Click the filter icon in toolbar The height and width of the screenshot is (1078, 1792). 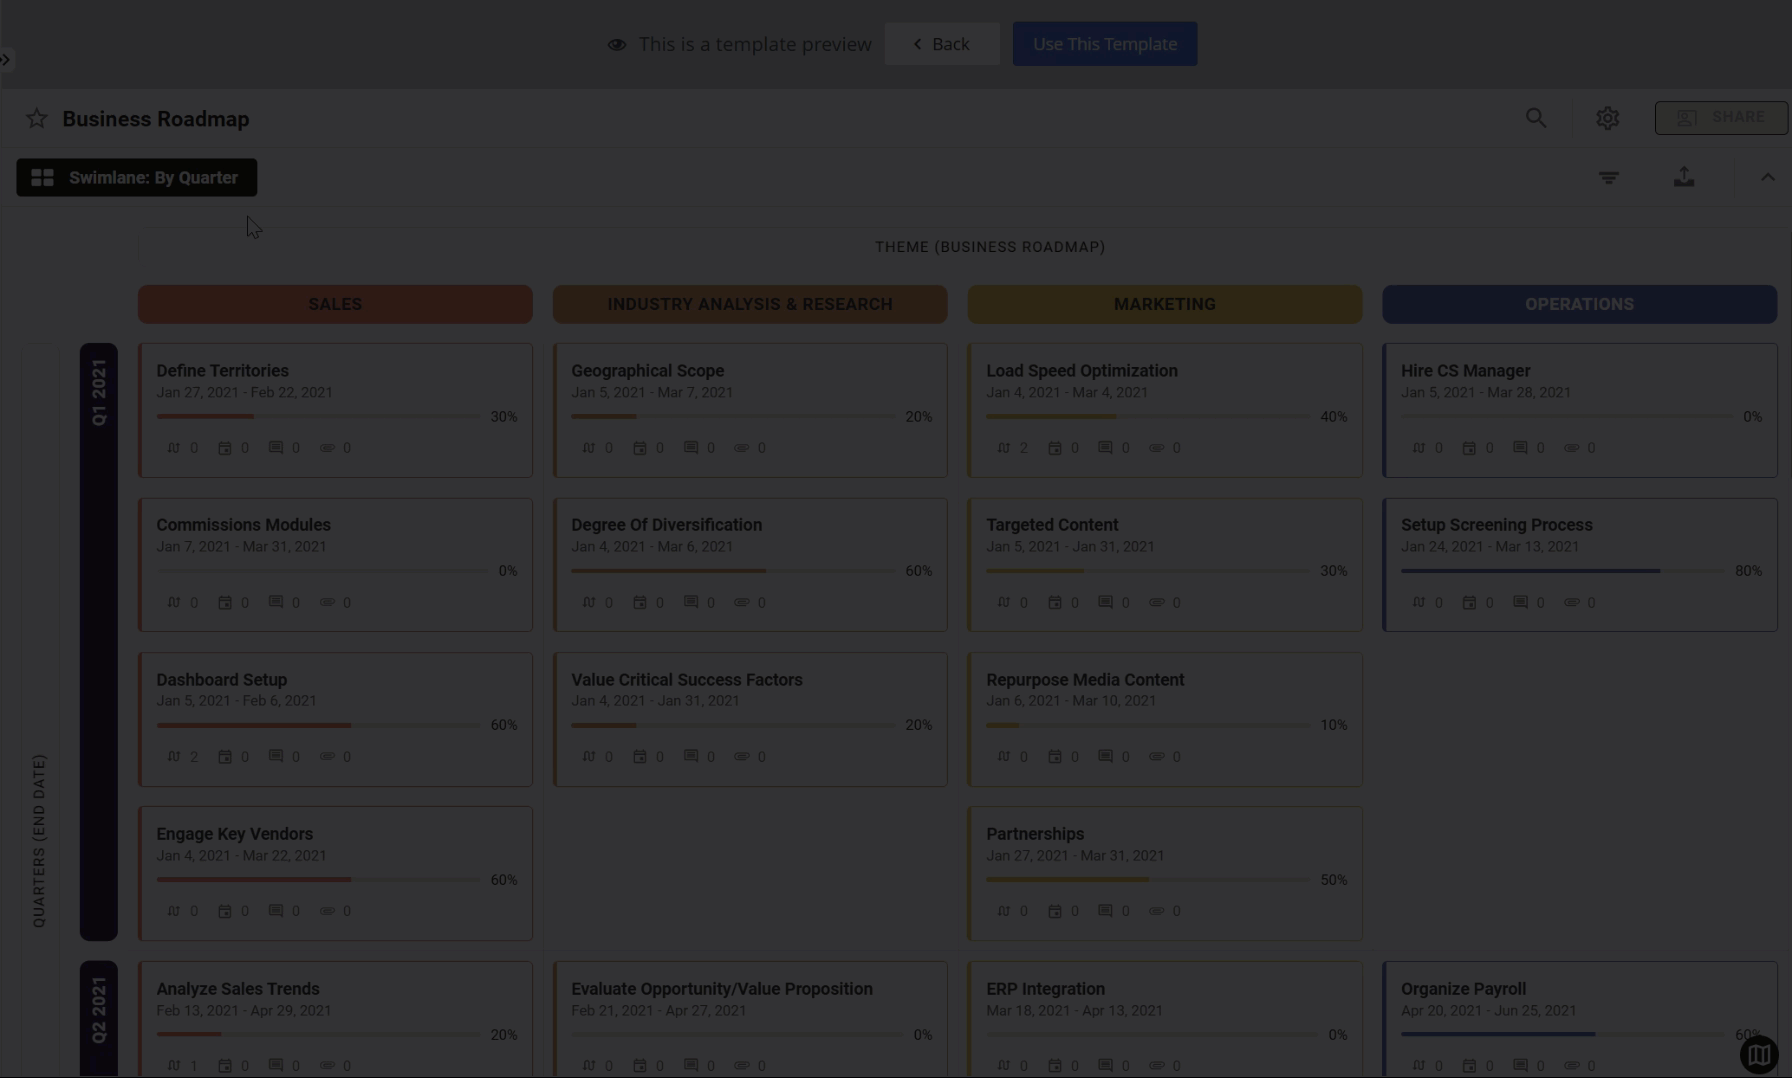tap(1608, 177)
